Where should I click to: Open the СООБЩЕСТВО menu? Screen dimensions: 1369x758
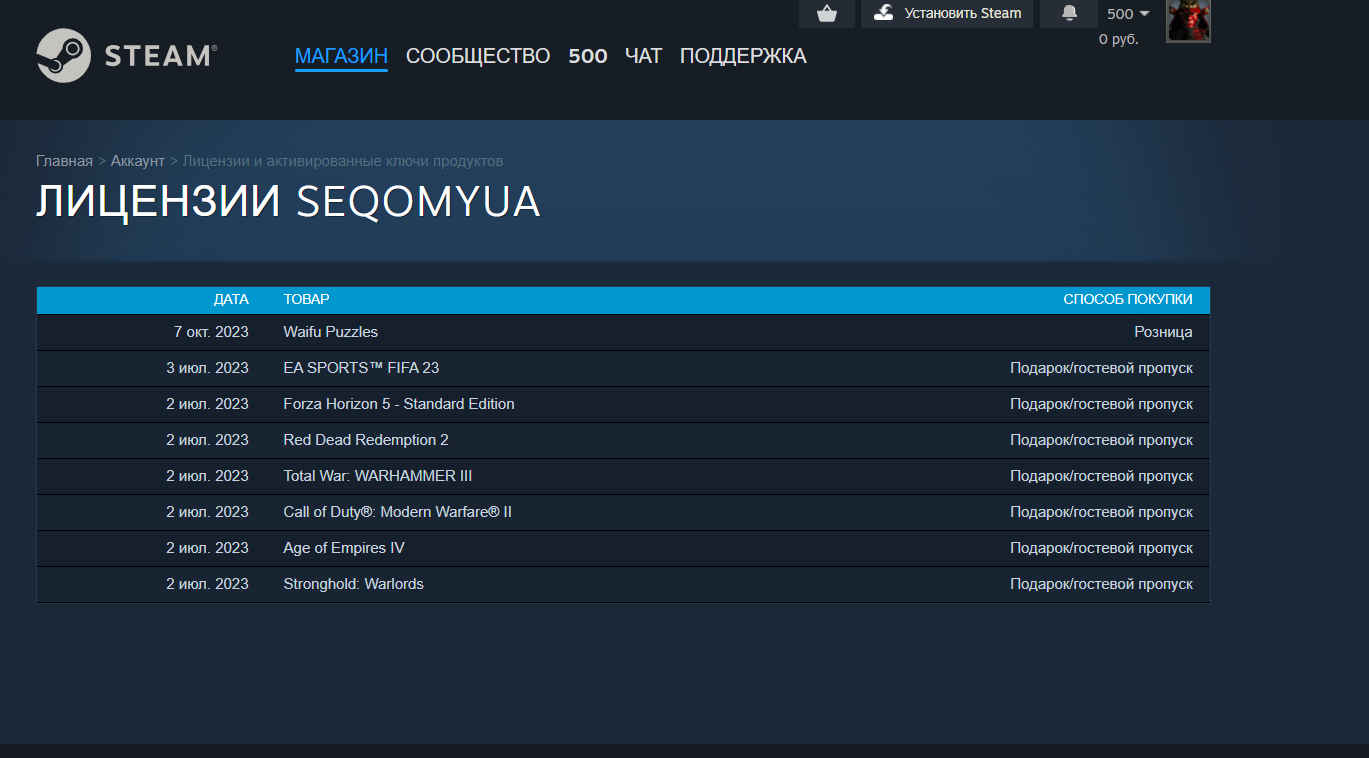(x=478, y=56)
